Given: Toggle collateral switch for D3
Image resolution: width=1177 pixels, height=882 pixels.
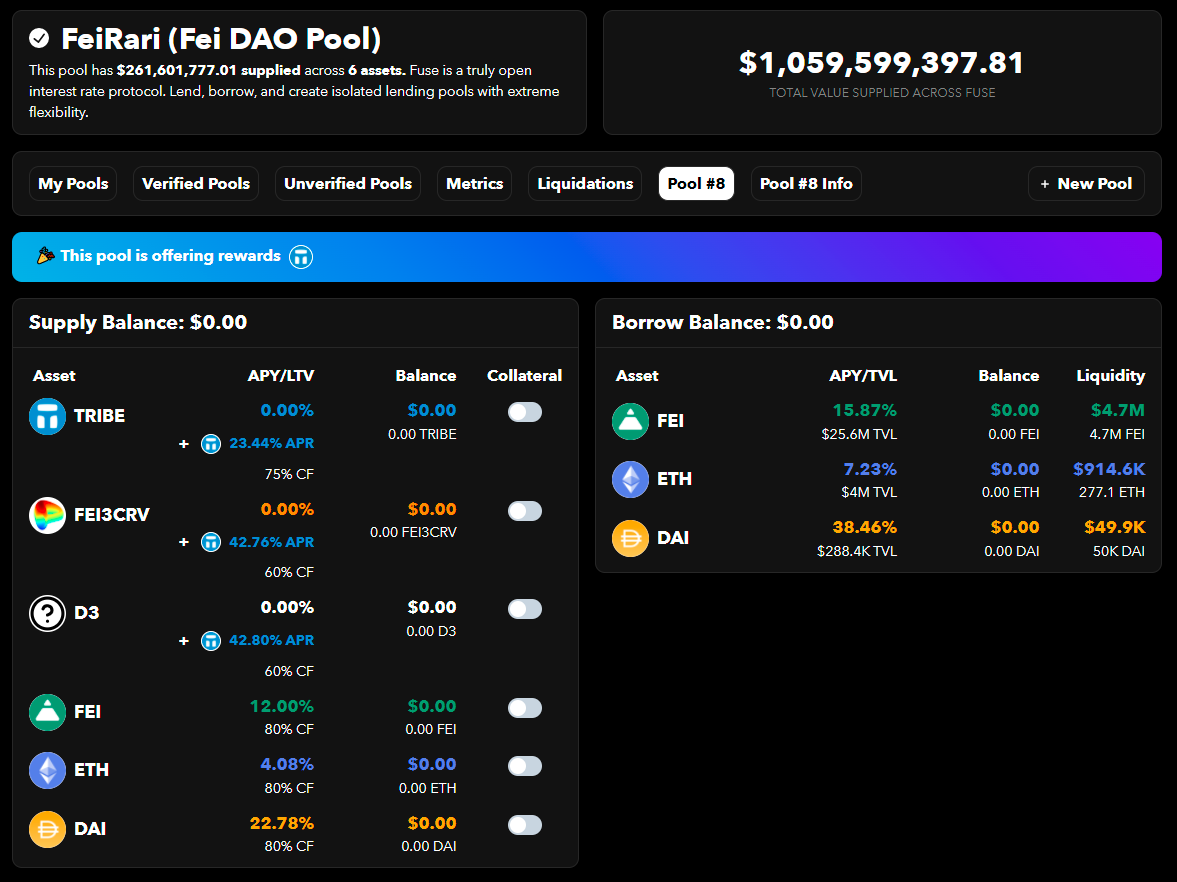Looking at the screenshot, I should [x=525, y=609].
